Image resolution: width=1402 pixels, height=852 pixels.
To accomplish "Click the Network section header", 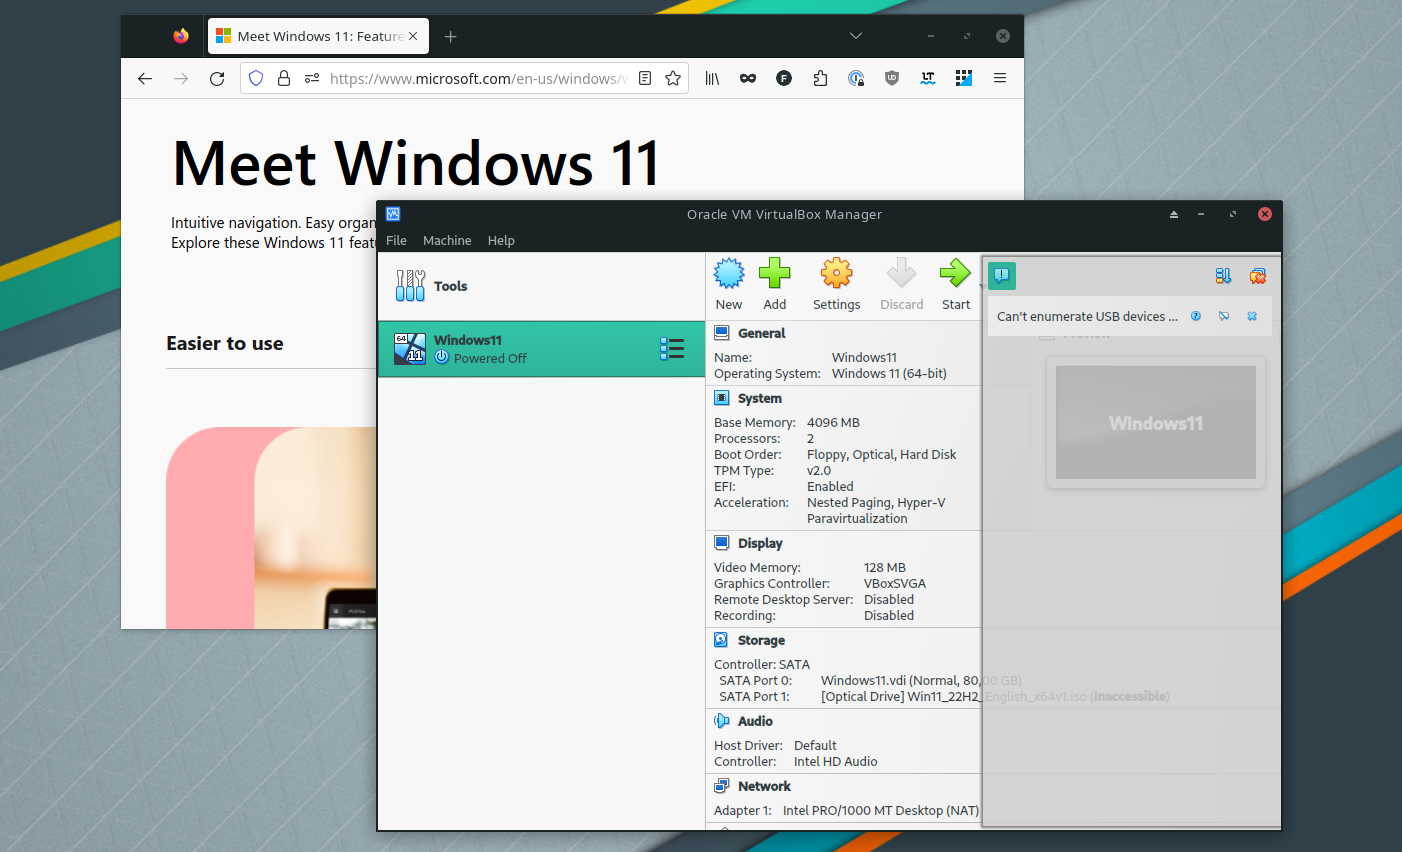I will click(764, 786).
